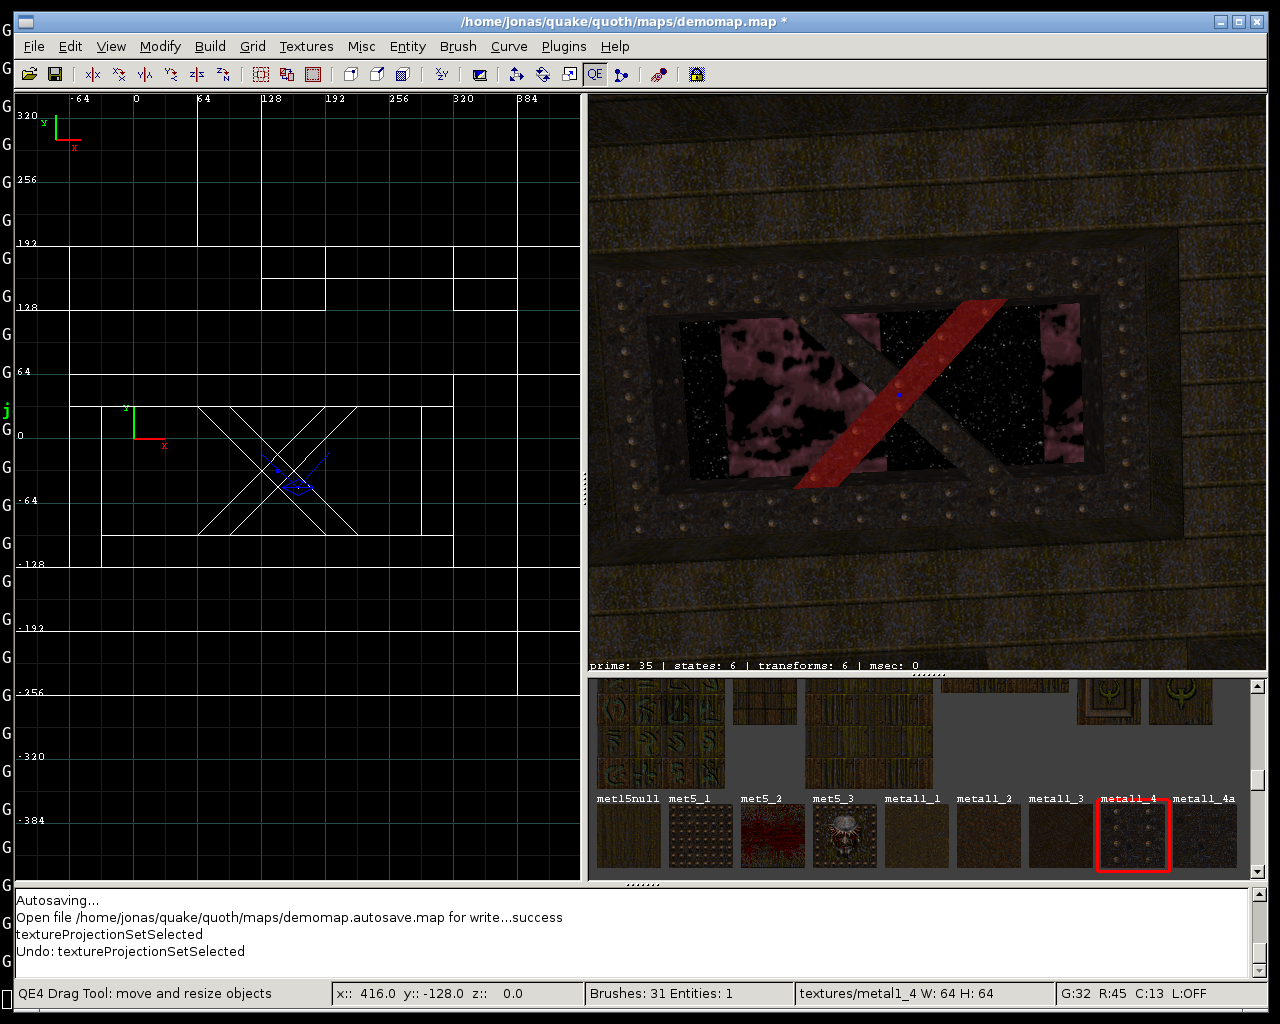Click the console log scroll up arrow

coord(1259,895)
